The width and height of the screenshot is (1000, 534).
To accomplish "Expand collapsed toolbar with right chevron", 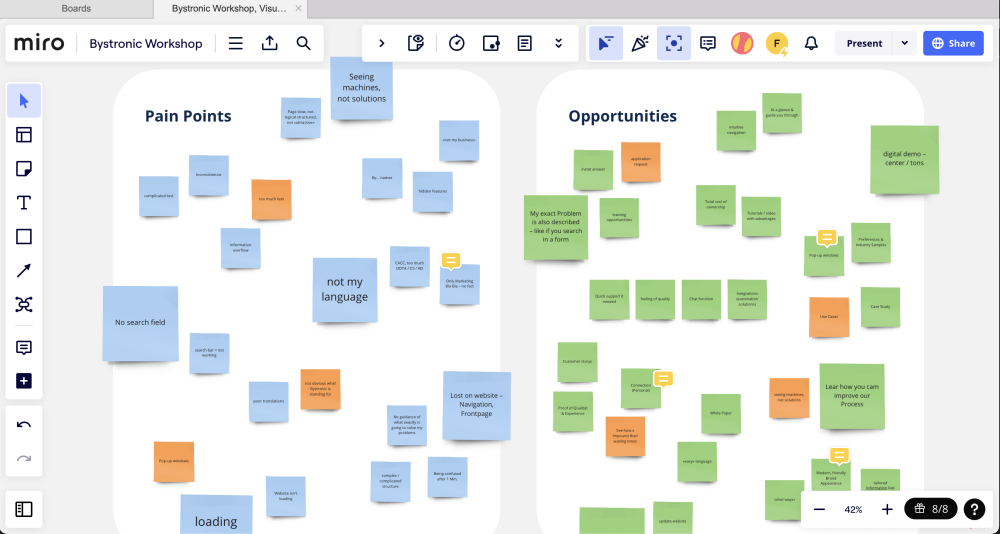I will (382, 44).
